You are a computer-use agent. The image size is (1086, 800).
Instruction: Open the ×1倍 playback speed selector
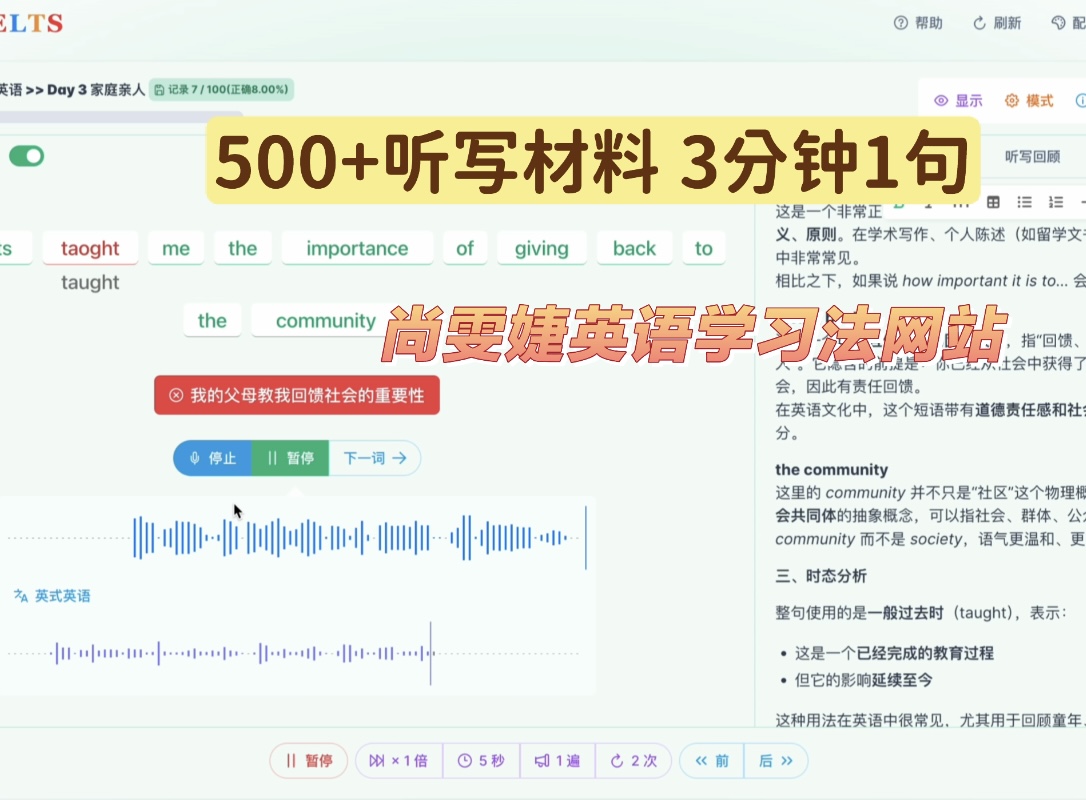tap(398, 761)
